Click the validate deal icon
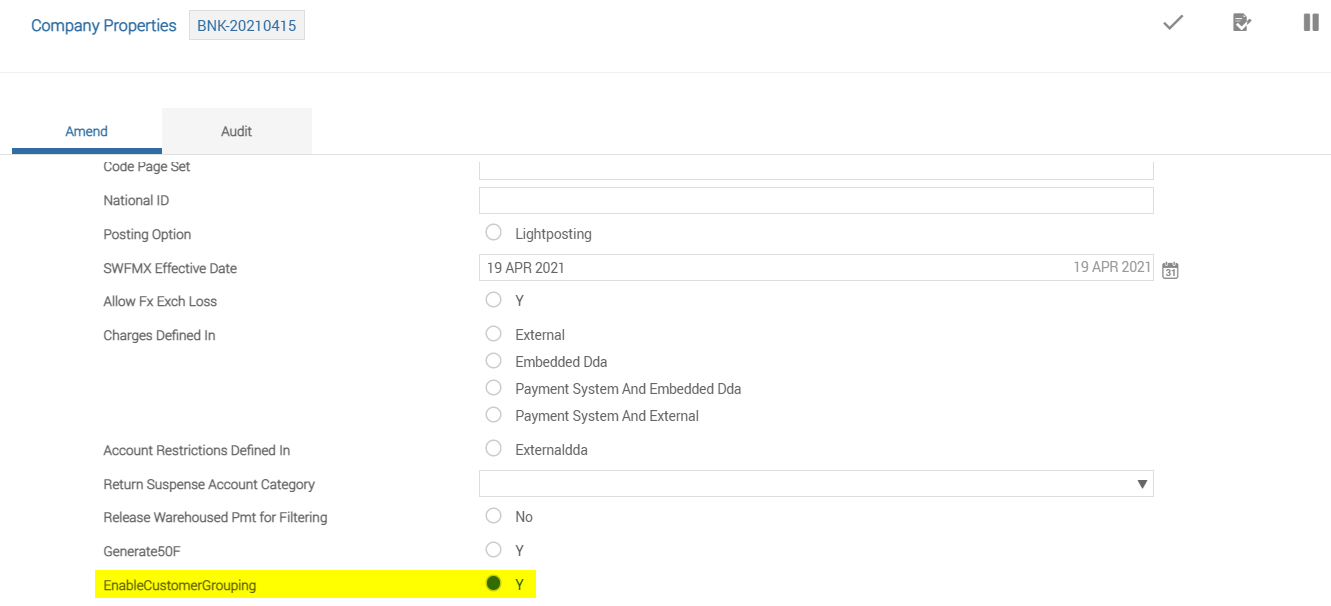 1242,23
